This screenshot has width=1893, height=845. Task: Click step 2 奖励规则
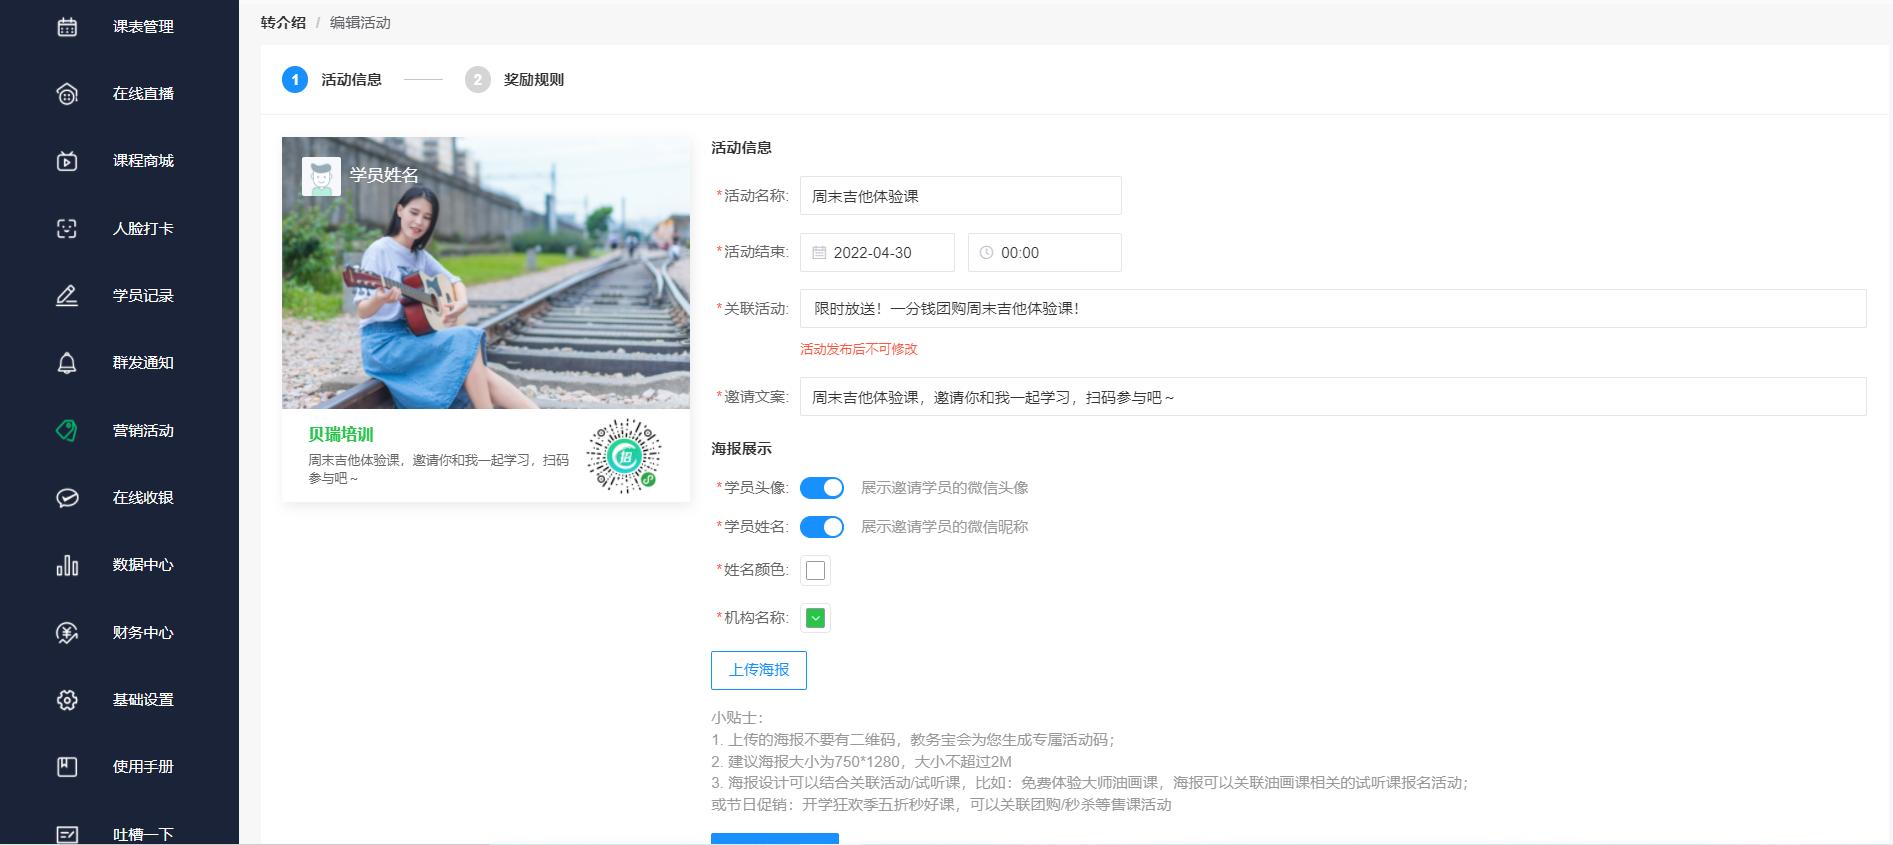(x=515, y=80)
